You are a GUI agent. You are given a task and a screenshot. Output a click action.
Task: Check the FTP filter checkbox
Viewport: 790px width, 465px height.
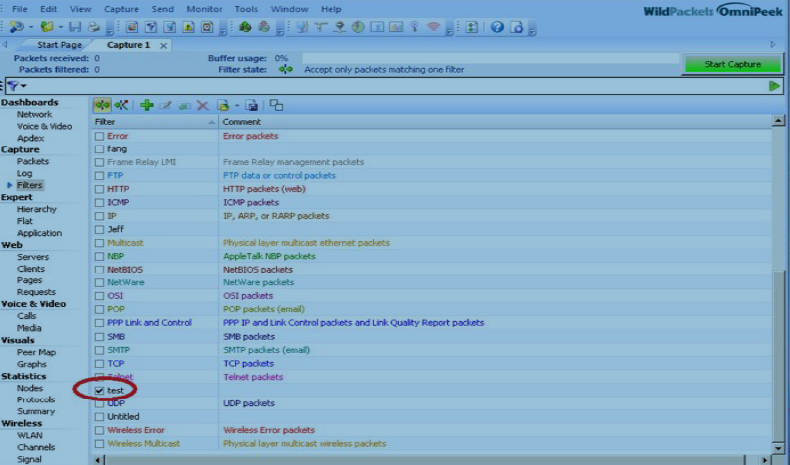coord(99,176)
